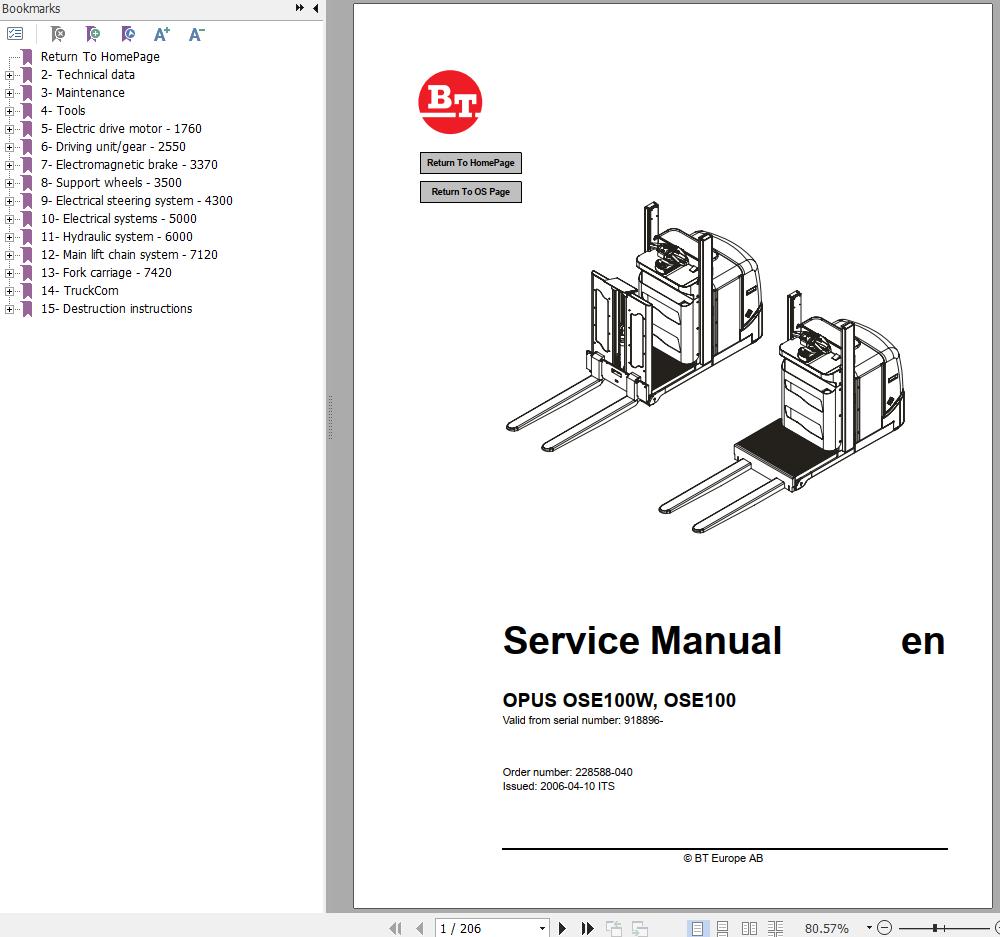Increase bookmark font size with A+
Image resolution: width=1000 pixels, height=937 pixels.
click(x=162, y=34)
